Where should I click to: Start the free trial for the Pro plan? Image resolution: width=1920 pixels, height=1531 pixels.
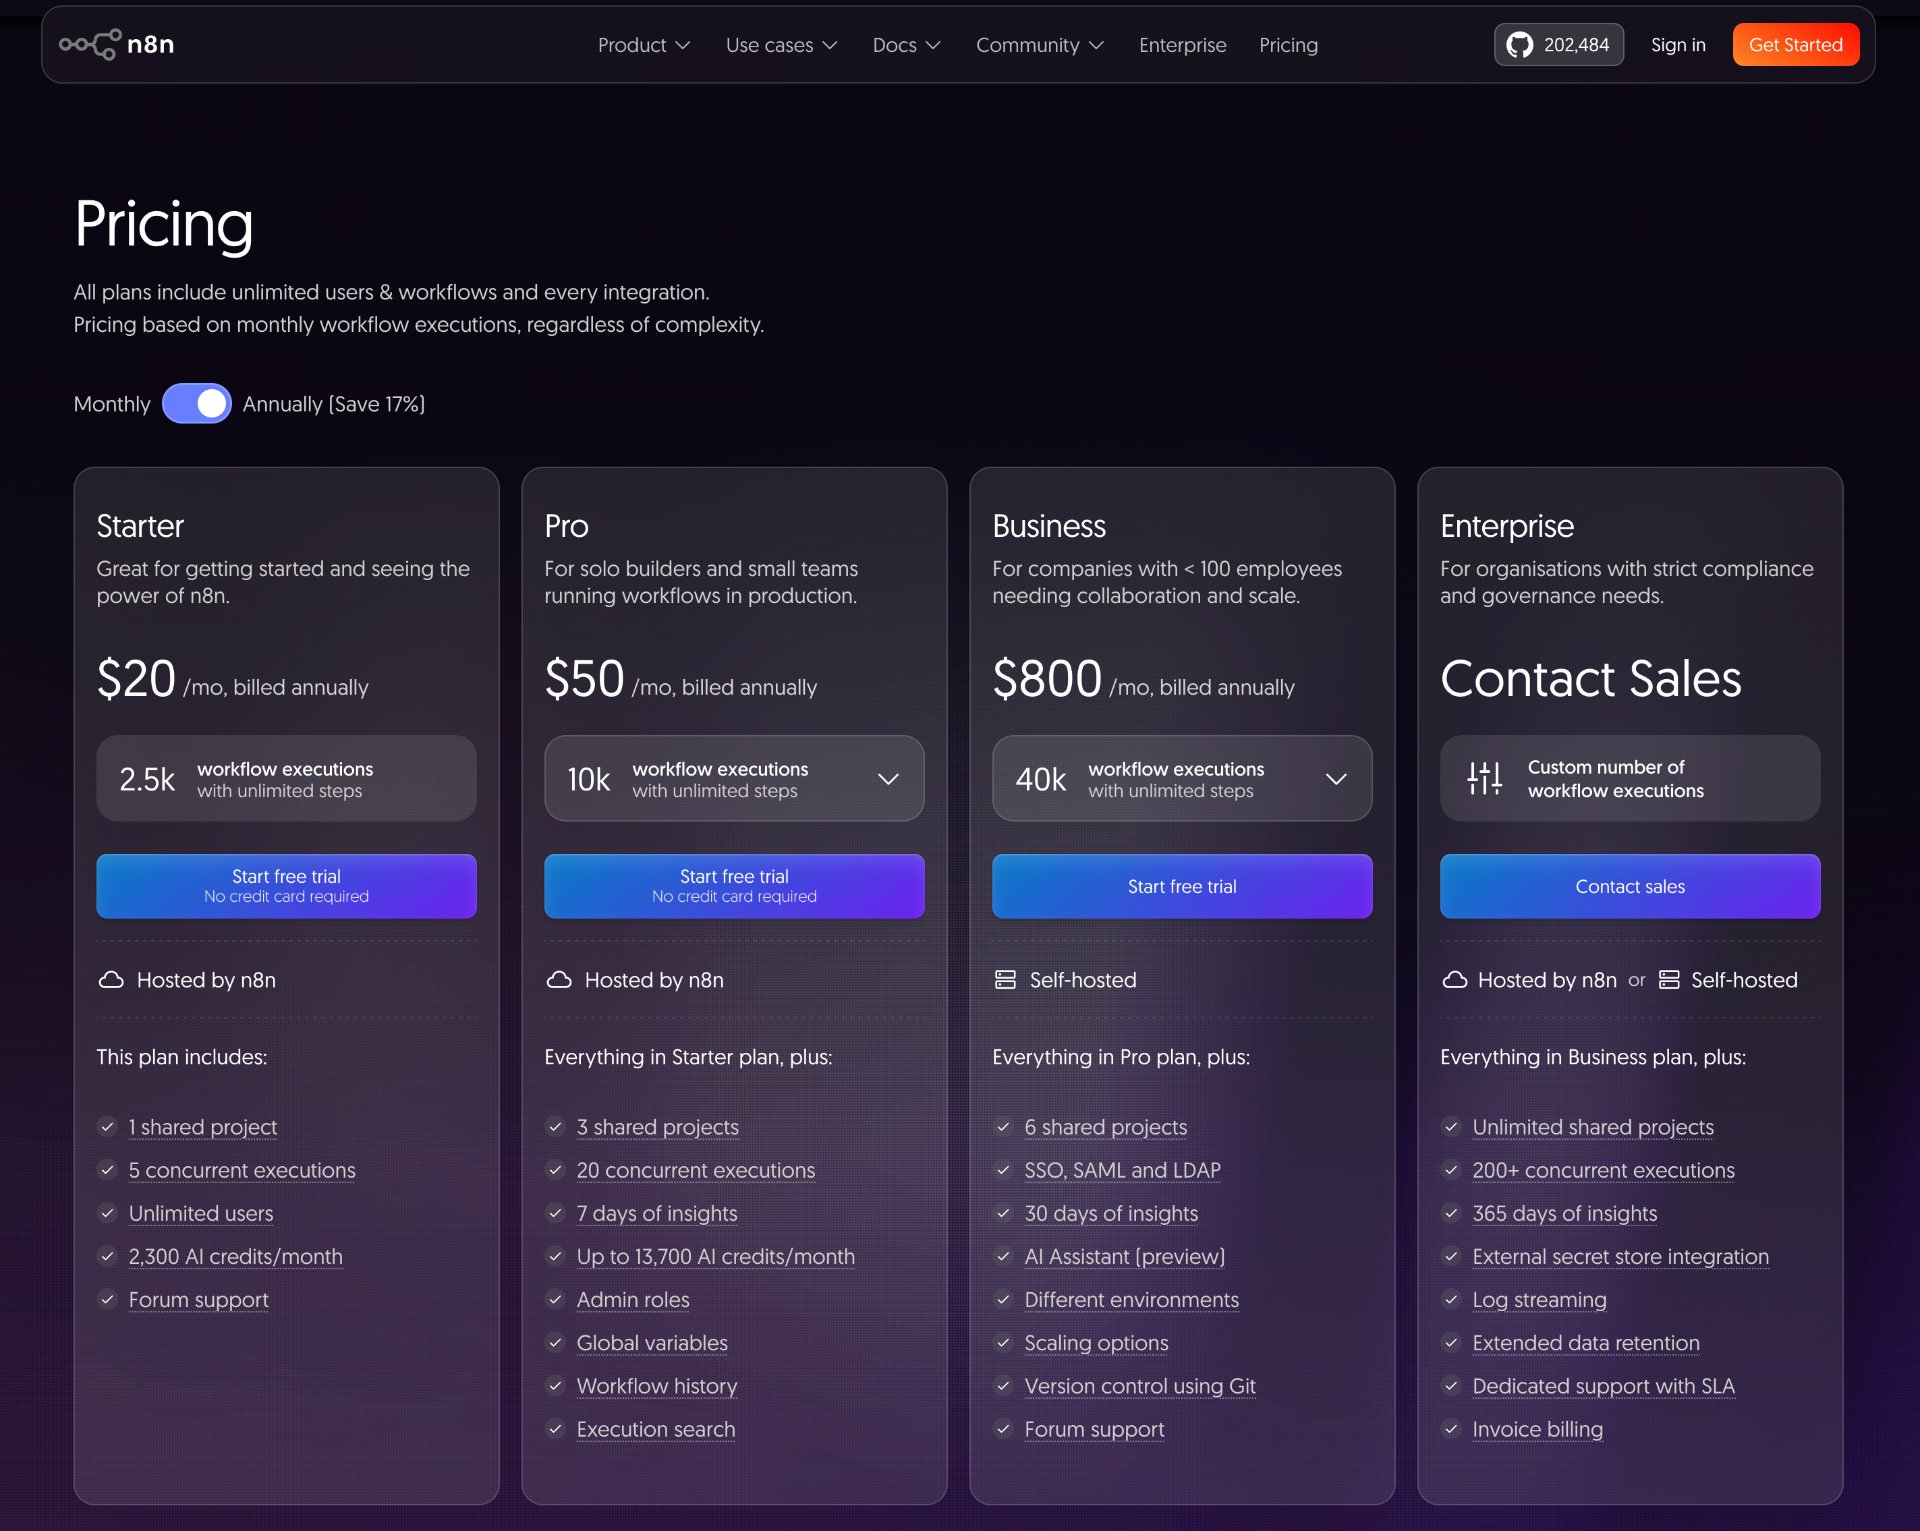[734, 886]
